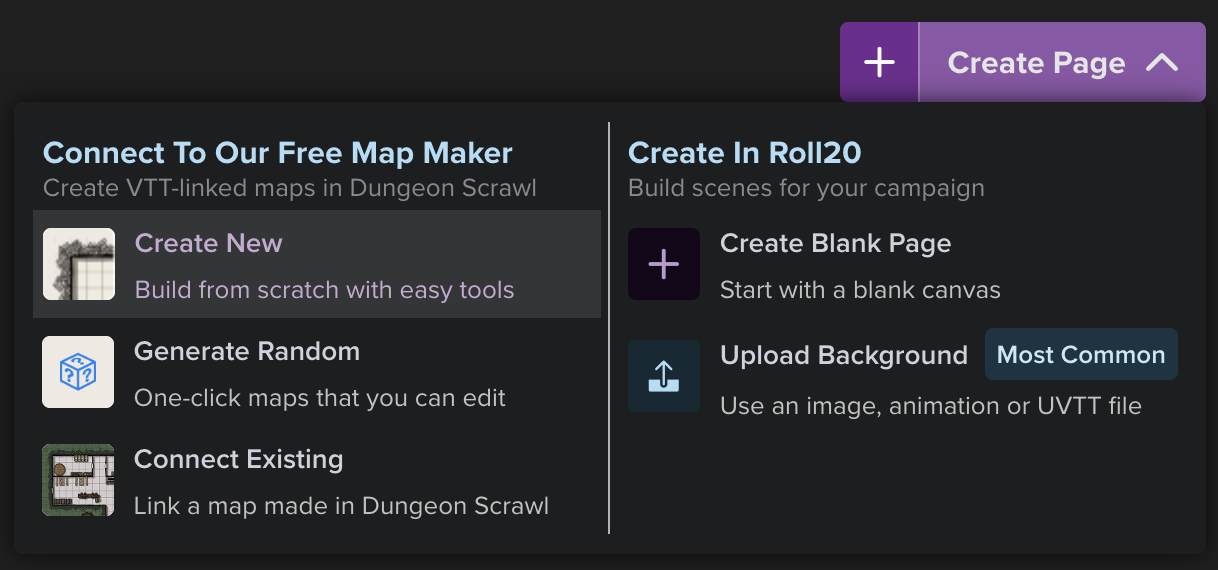Collapse the menu with the Create Page chevron

pyautogui.click(x=1162, y=63)
